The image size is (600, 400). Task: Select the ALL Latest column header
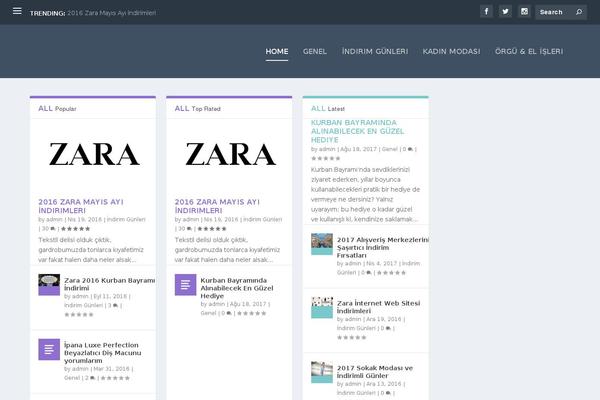(x=328, y=108)
